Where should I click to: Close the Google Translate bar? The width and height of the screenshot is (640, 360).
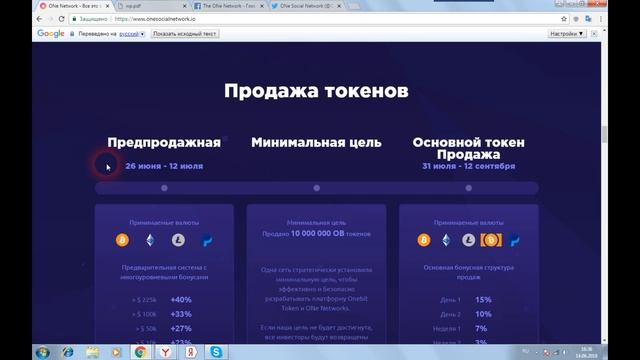pos(594,33)
